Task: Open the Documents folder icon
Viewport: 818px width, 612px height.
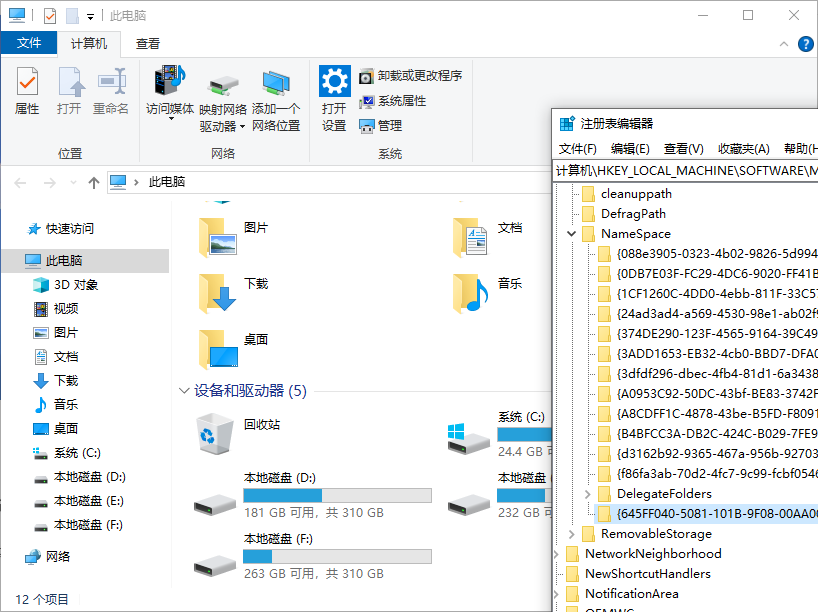Action: tap(470, 237)
